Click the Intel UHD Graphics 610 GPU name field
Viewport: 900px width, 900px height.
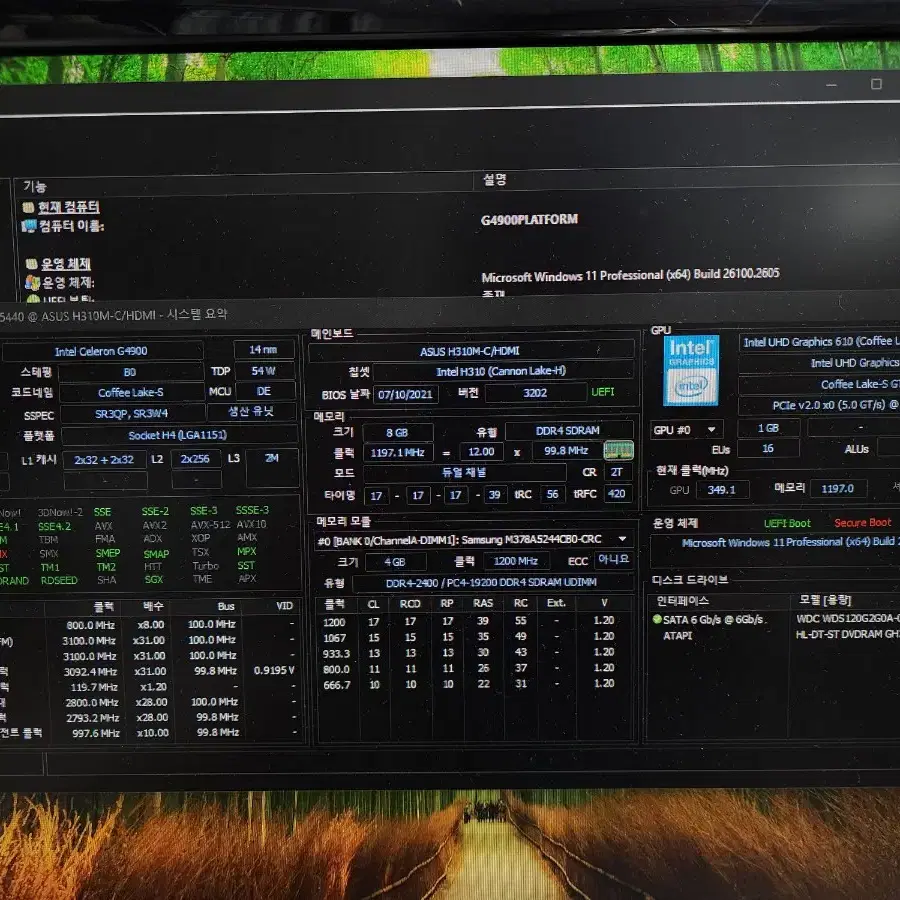820,342
